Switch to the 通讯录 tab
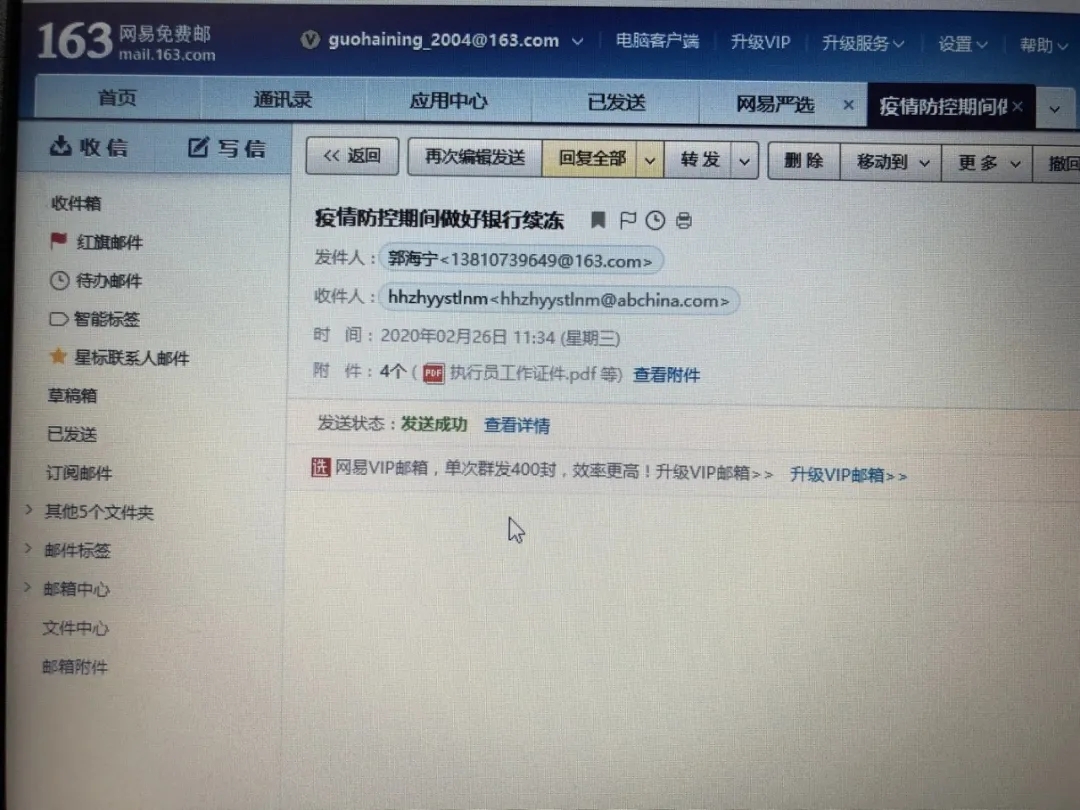This screenshot has height=810, width=1080. tap(283, 100)
